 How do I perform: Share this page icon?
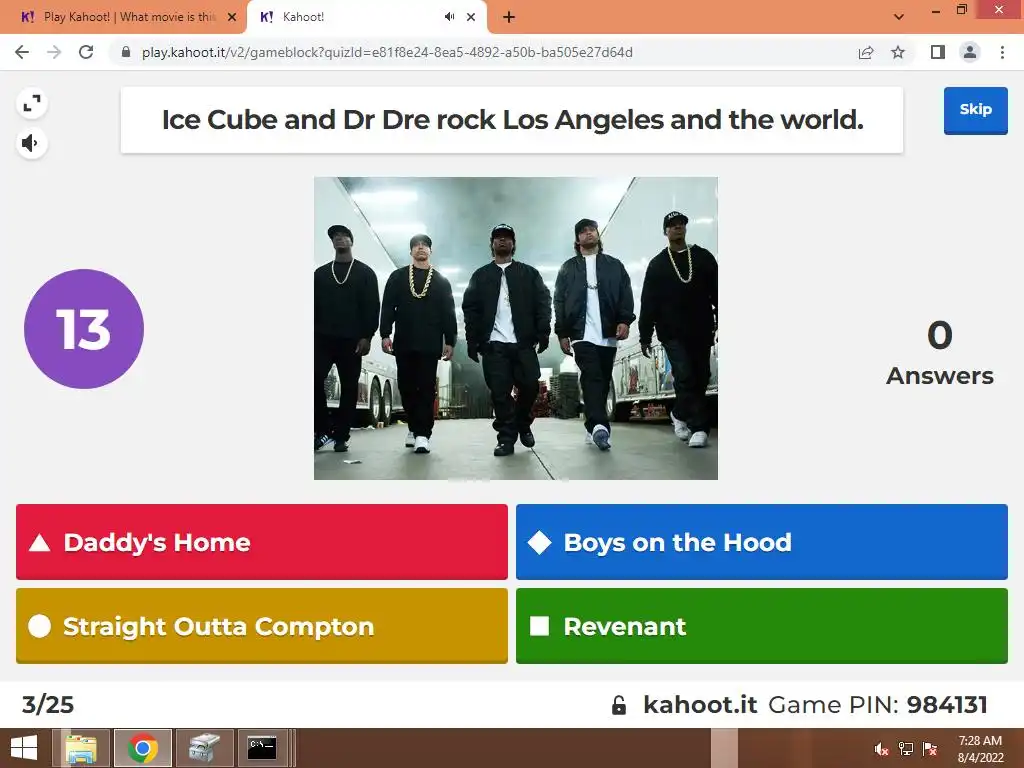pos(866,52)
